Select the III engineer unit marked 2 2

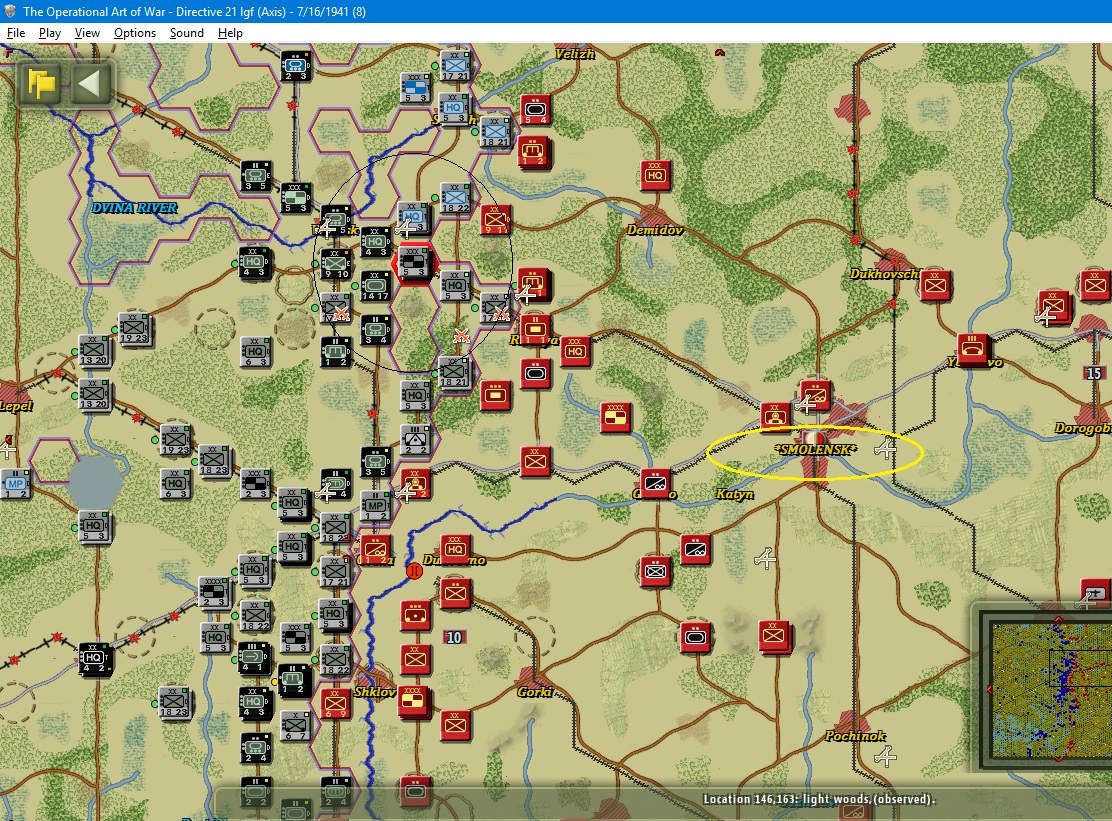pos(416,440)
